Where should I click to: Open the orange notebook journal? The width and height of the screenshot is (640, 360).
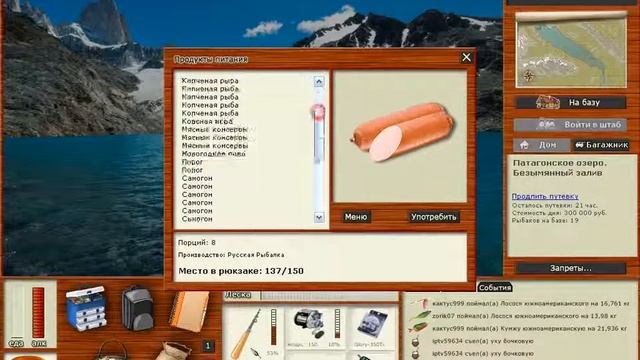pos(189,311)
